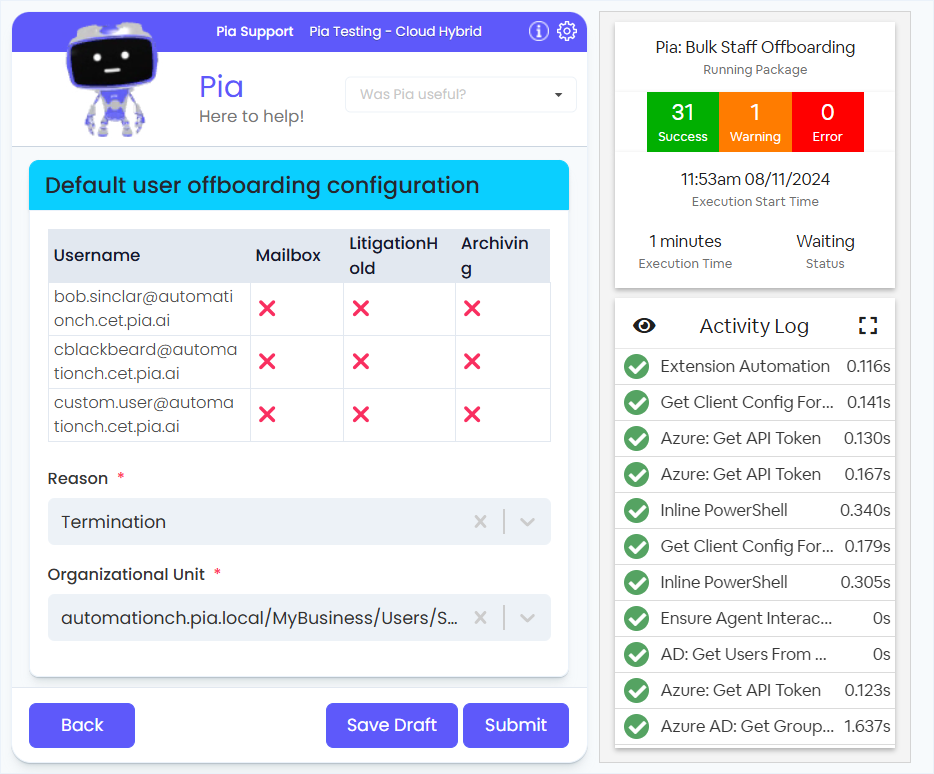Click the LitigationHold X mark for bob.sinclar

[x=361, y=309]
